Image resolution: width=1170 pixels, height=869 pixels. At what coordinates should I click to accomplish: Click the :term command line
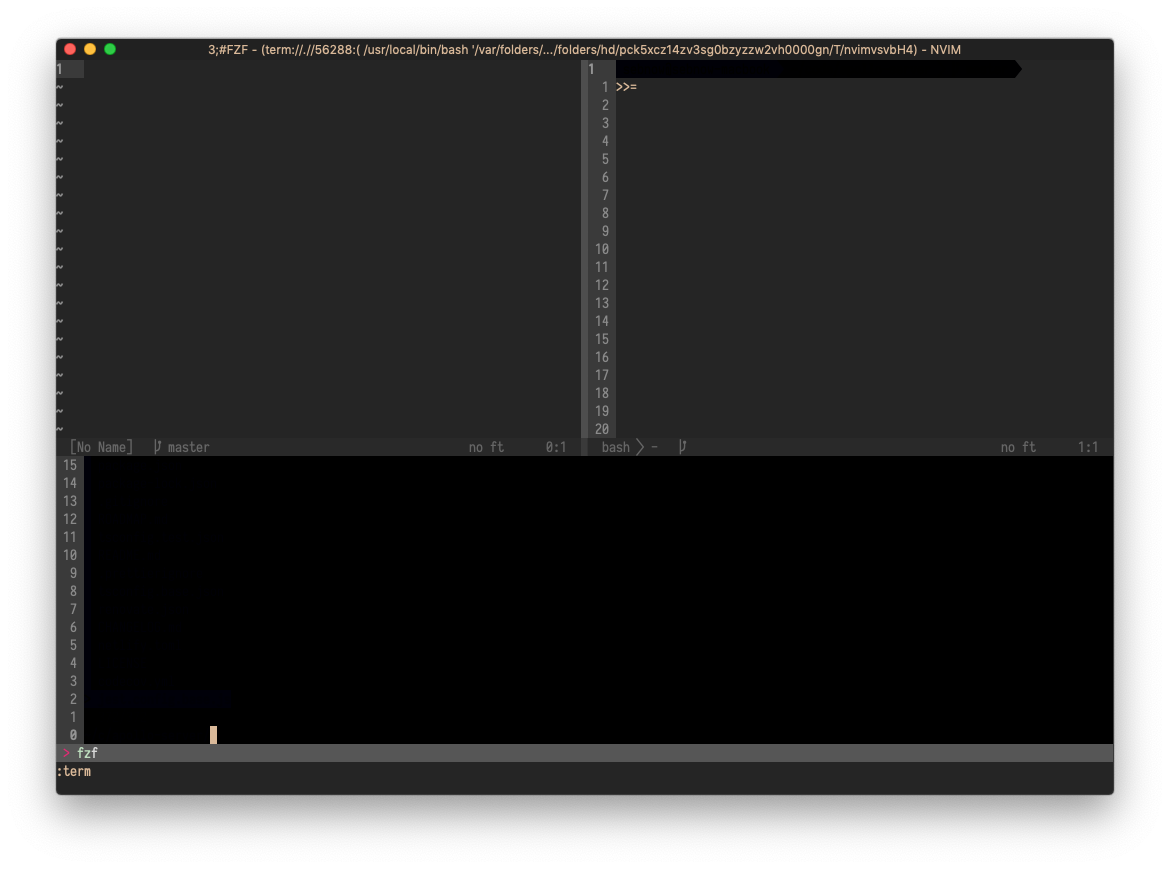pos(585,771)
